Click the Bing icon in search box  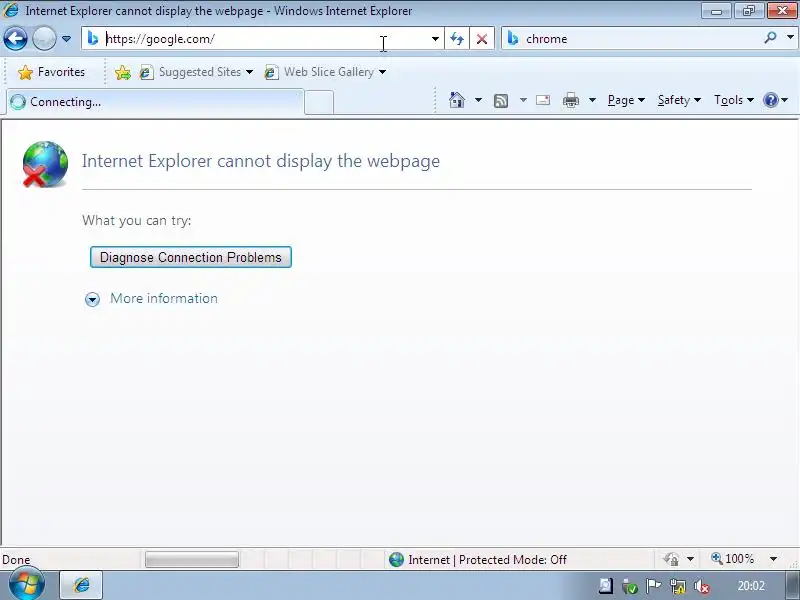click(513, 39)
